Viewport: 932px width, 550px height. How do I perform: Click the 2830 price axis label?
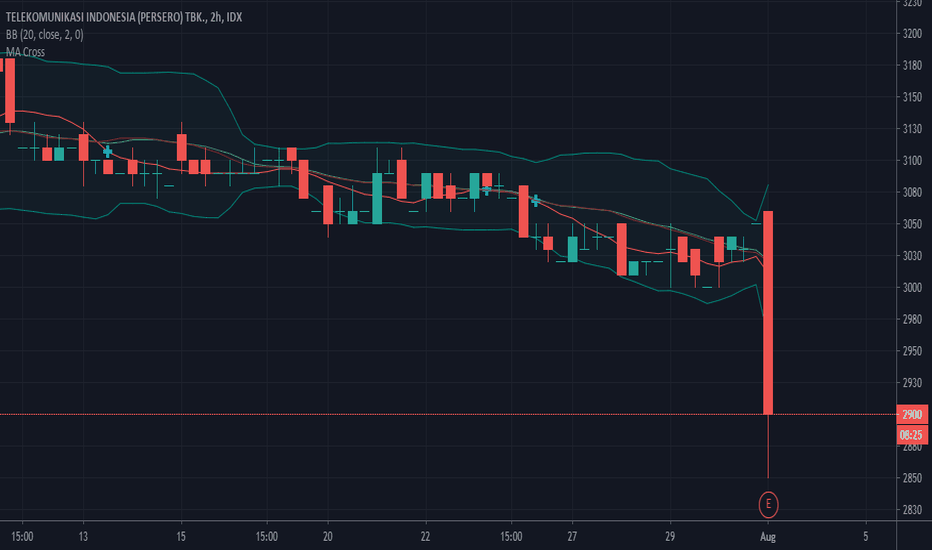(x=912, y=510)
